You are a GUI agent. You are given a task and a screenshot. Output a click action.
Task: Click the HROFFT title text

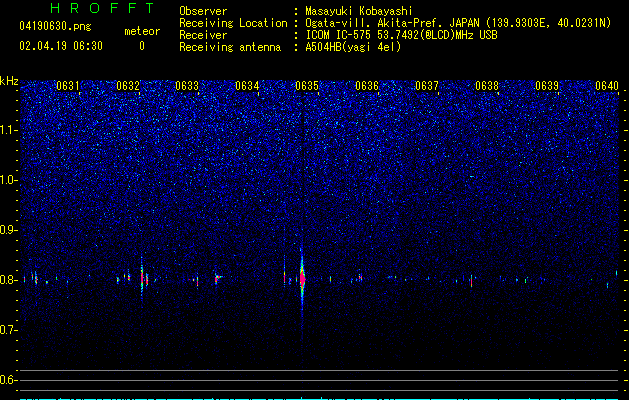(102, 8)
